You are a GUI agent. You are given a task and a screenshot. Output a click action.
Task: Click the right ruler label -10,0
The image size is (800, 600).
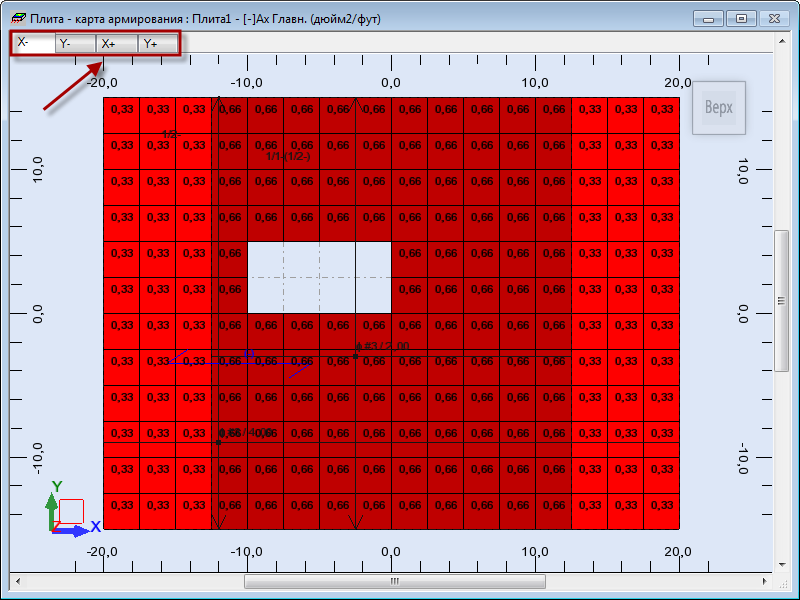tap(743, 458)
